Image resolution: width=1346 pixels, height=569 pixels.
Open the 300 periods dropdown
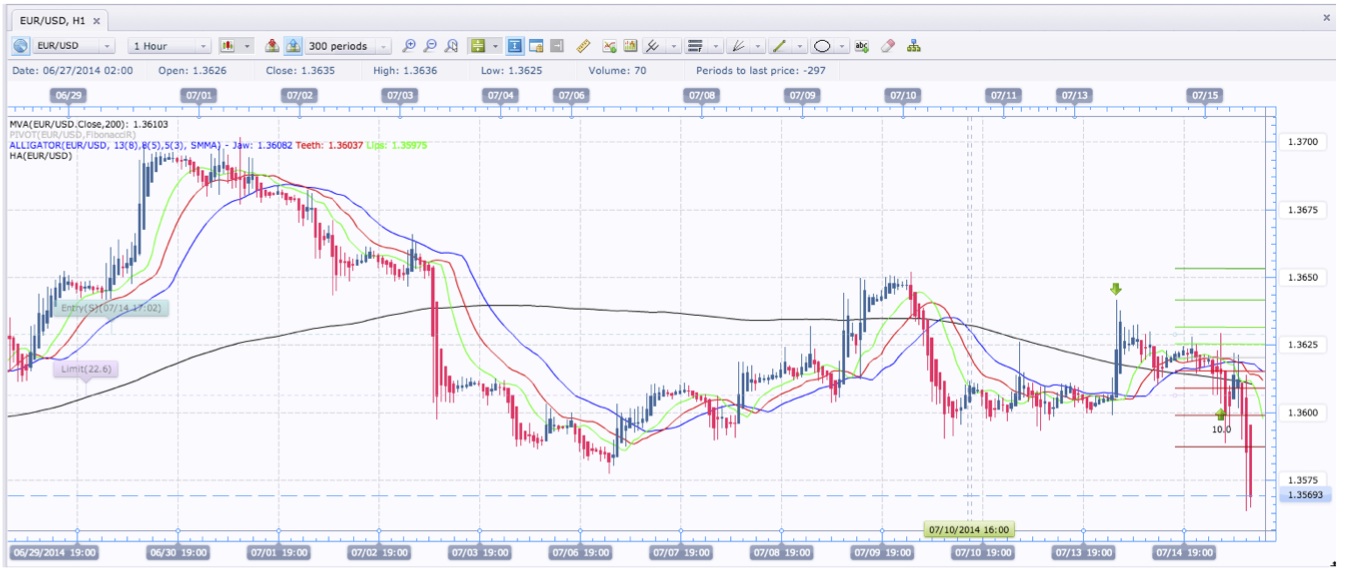point(348,46)
